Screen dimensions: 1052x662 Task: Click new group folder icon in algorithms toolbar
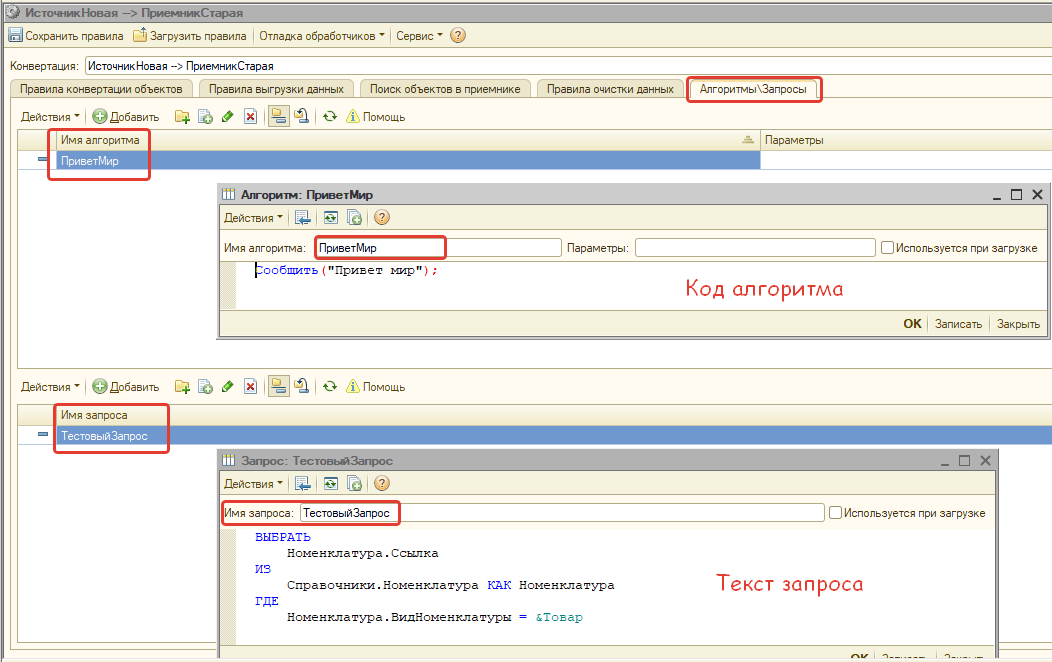(182, 117)
